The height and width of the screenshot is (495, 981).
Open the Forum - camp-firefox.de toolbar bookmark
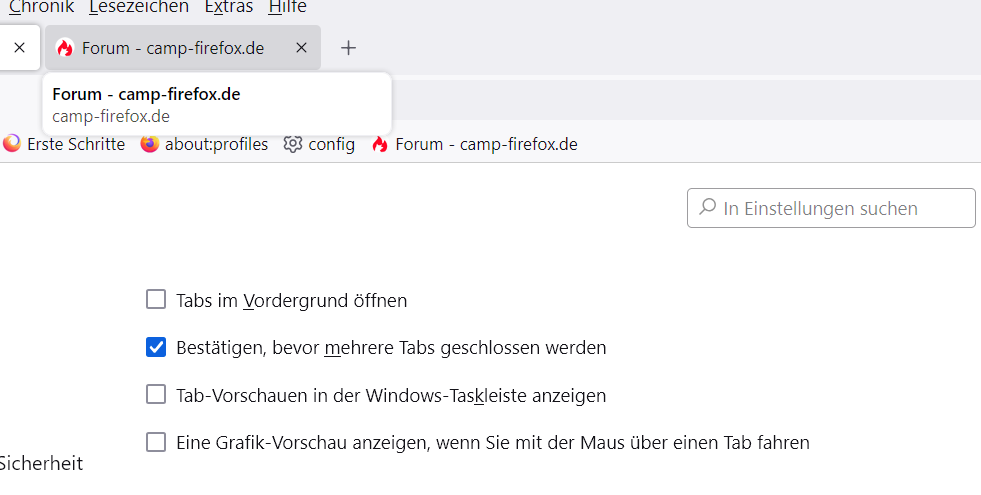pos(474,144)
